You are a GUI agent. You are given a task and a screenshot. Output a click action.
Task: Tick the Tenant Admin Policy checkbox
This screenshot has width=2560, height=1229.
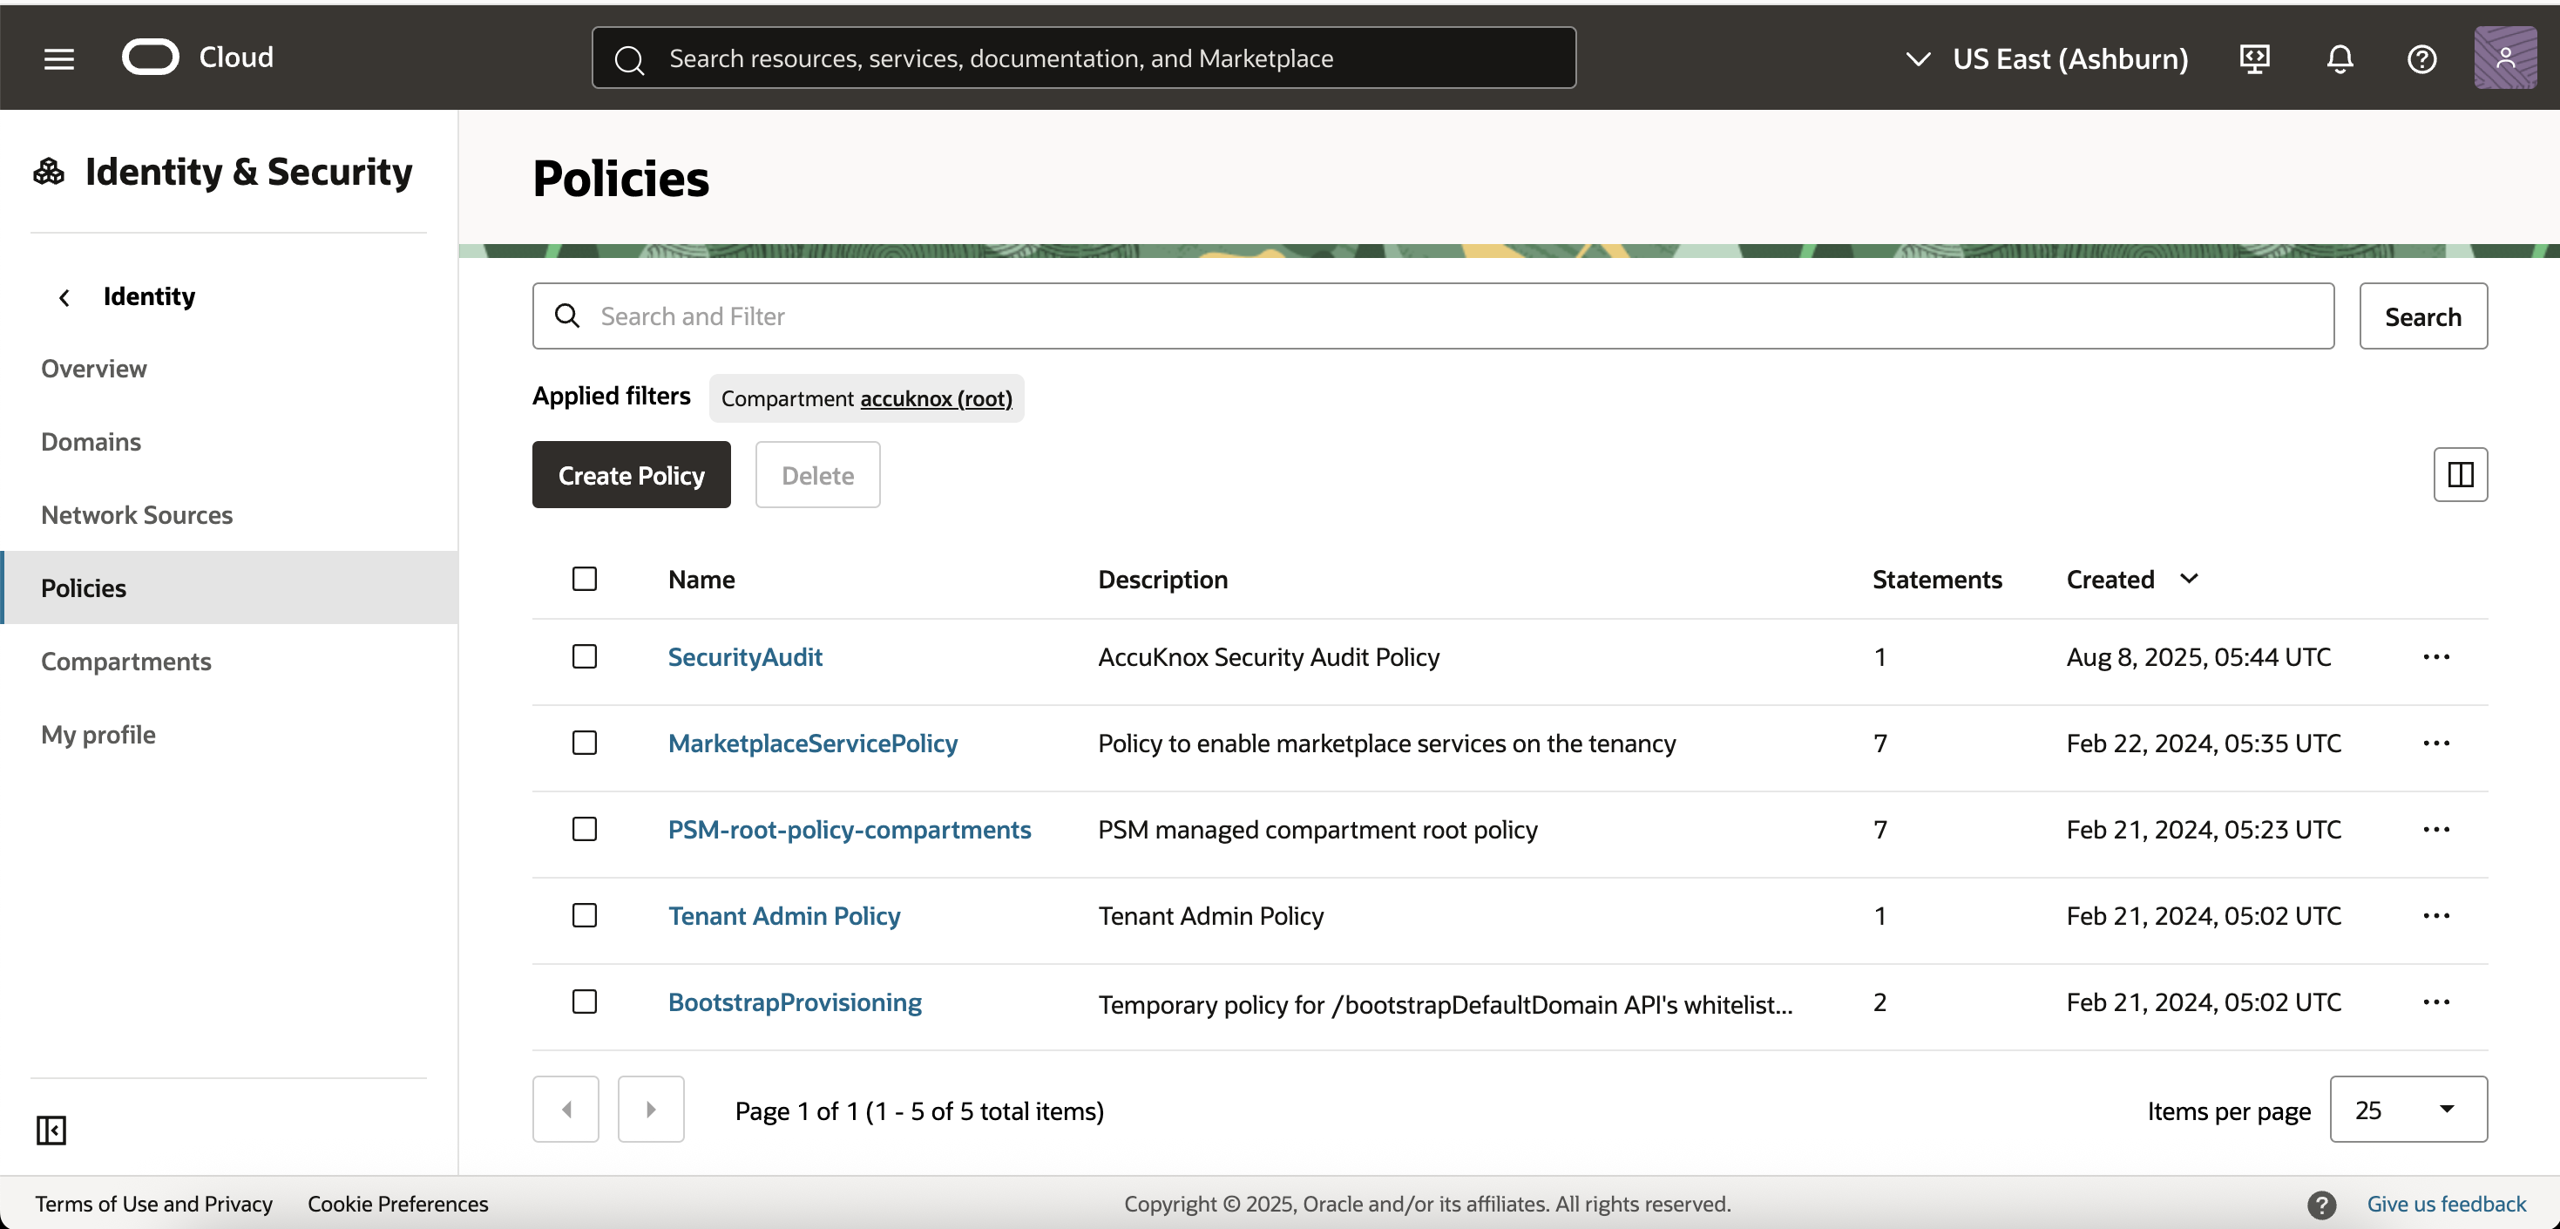585,916
